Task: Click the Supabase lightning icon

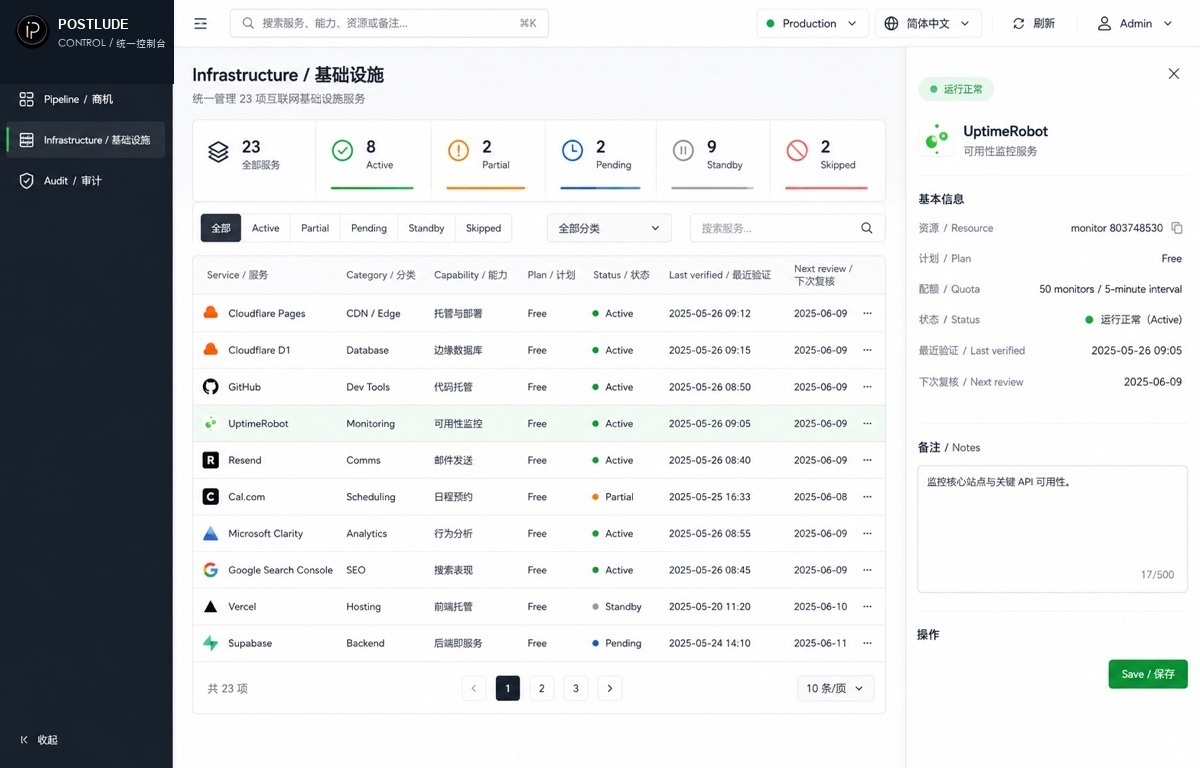Action: 210,643
